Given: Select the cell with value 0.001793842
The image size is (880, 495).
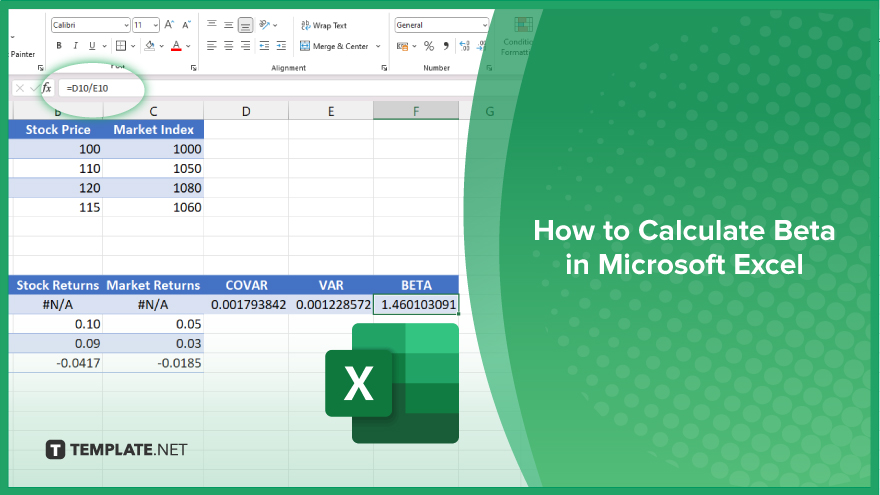Looking at the screenshot, I should tap(246, 305).
